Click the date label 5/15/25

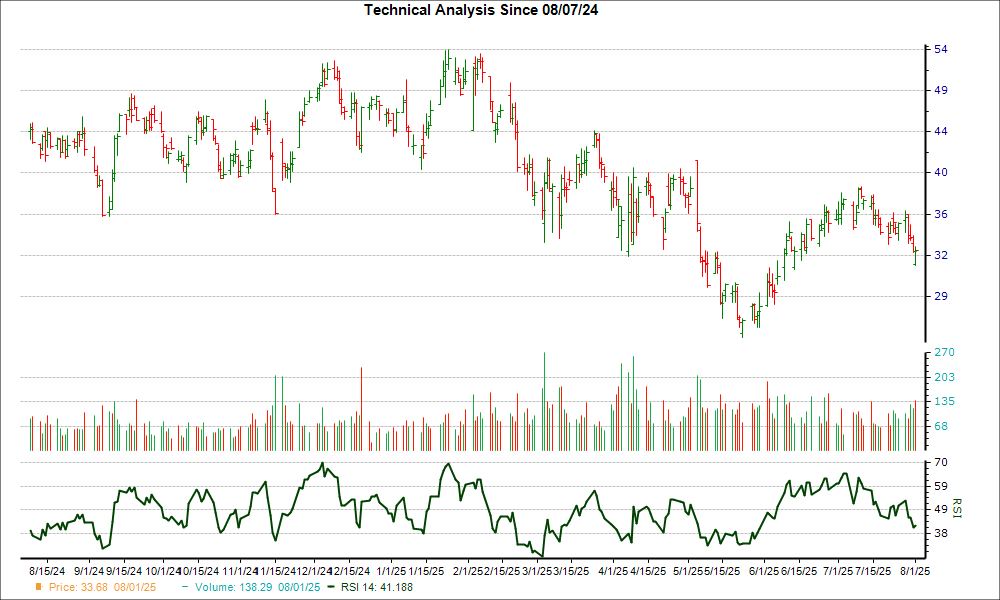pos(723,571)
